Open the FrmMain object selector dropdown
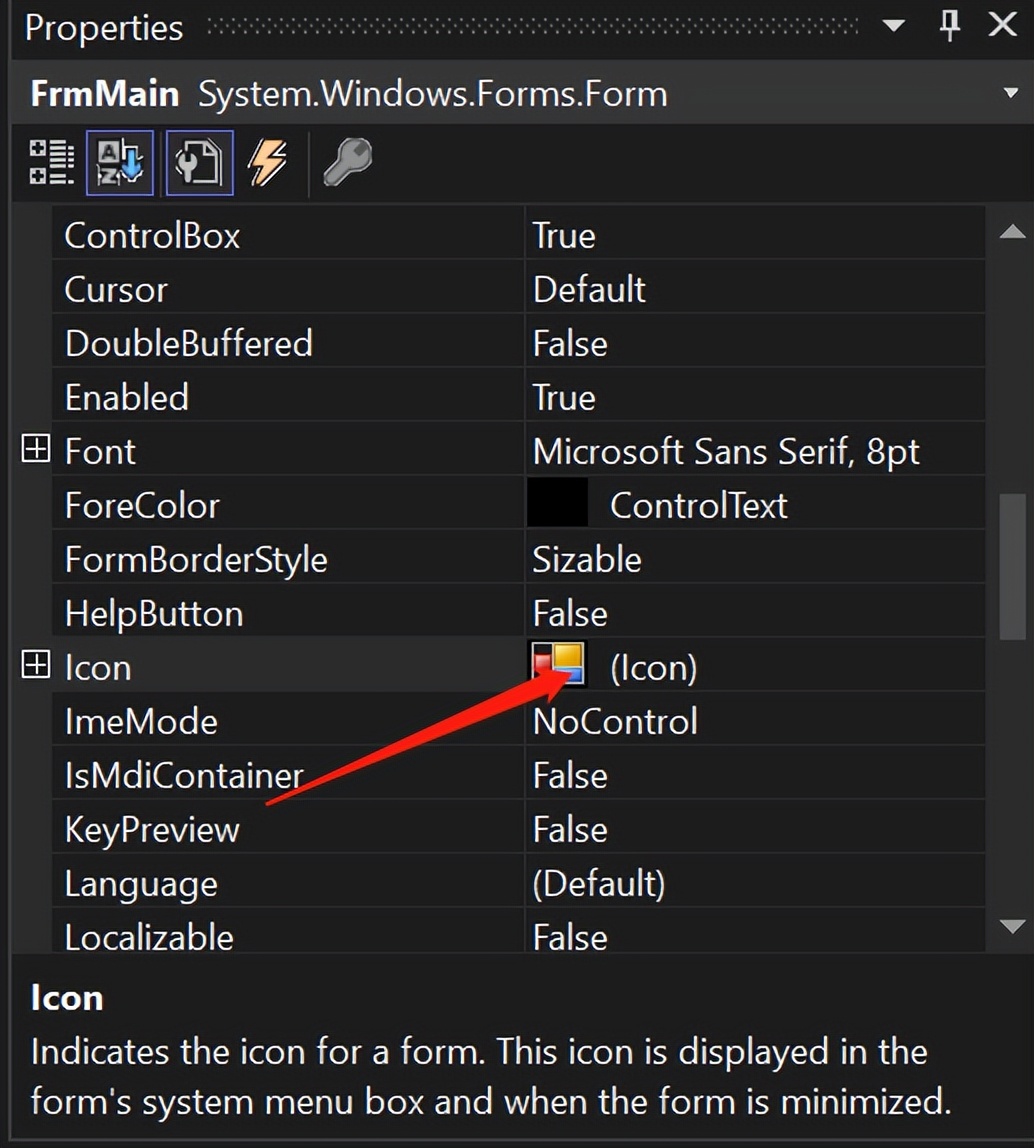Screen dimensions: 1034x1148 [1008, 94]
